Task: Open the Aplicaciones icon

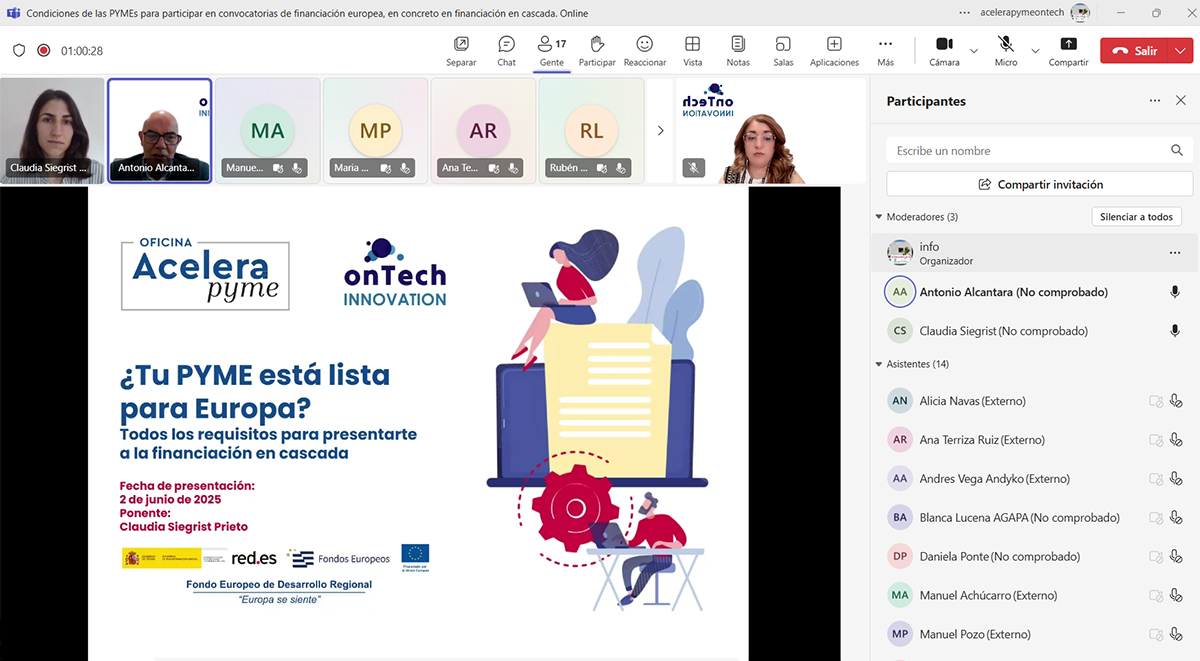Action: pos(833,48)
